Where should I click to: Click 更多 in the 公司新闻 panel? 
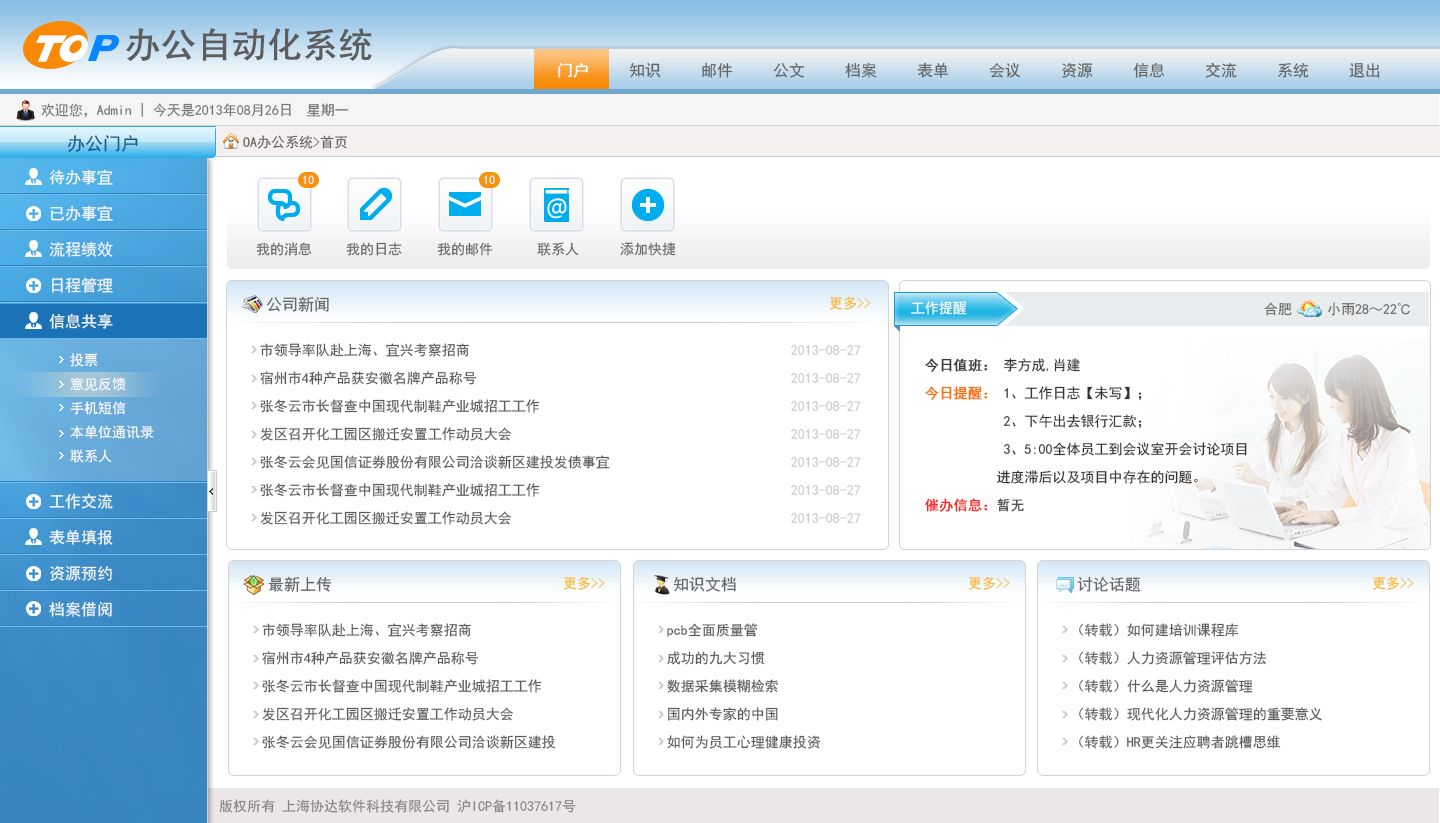click(x=850, y=303)
